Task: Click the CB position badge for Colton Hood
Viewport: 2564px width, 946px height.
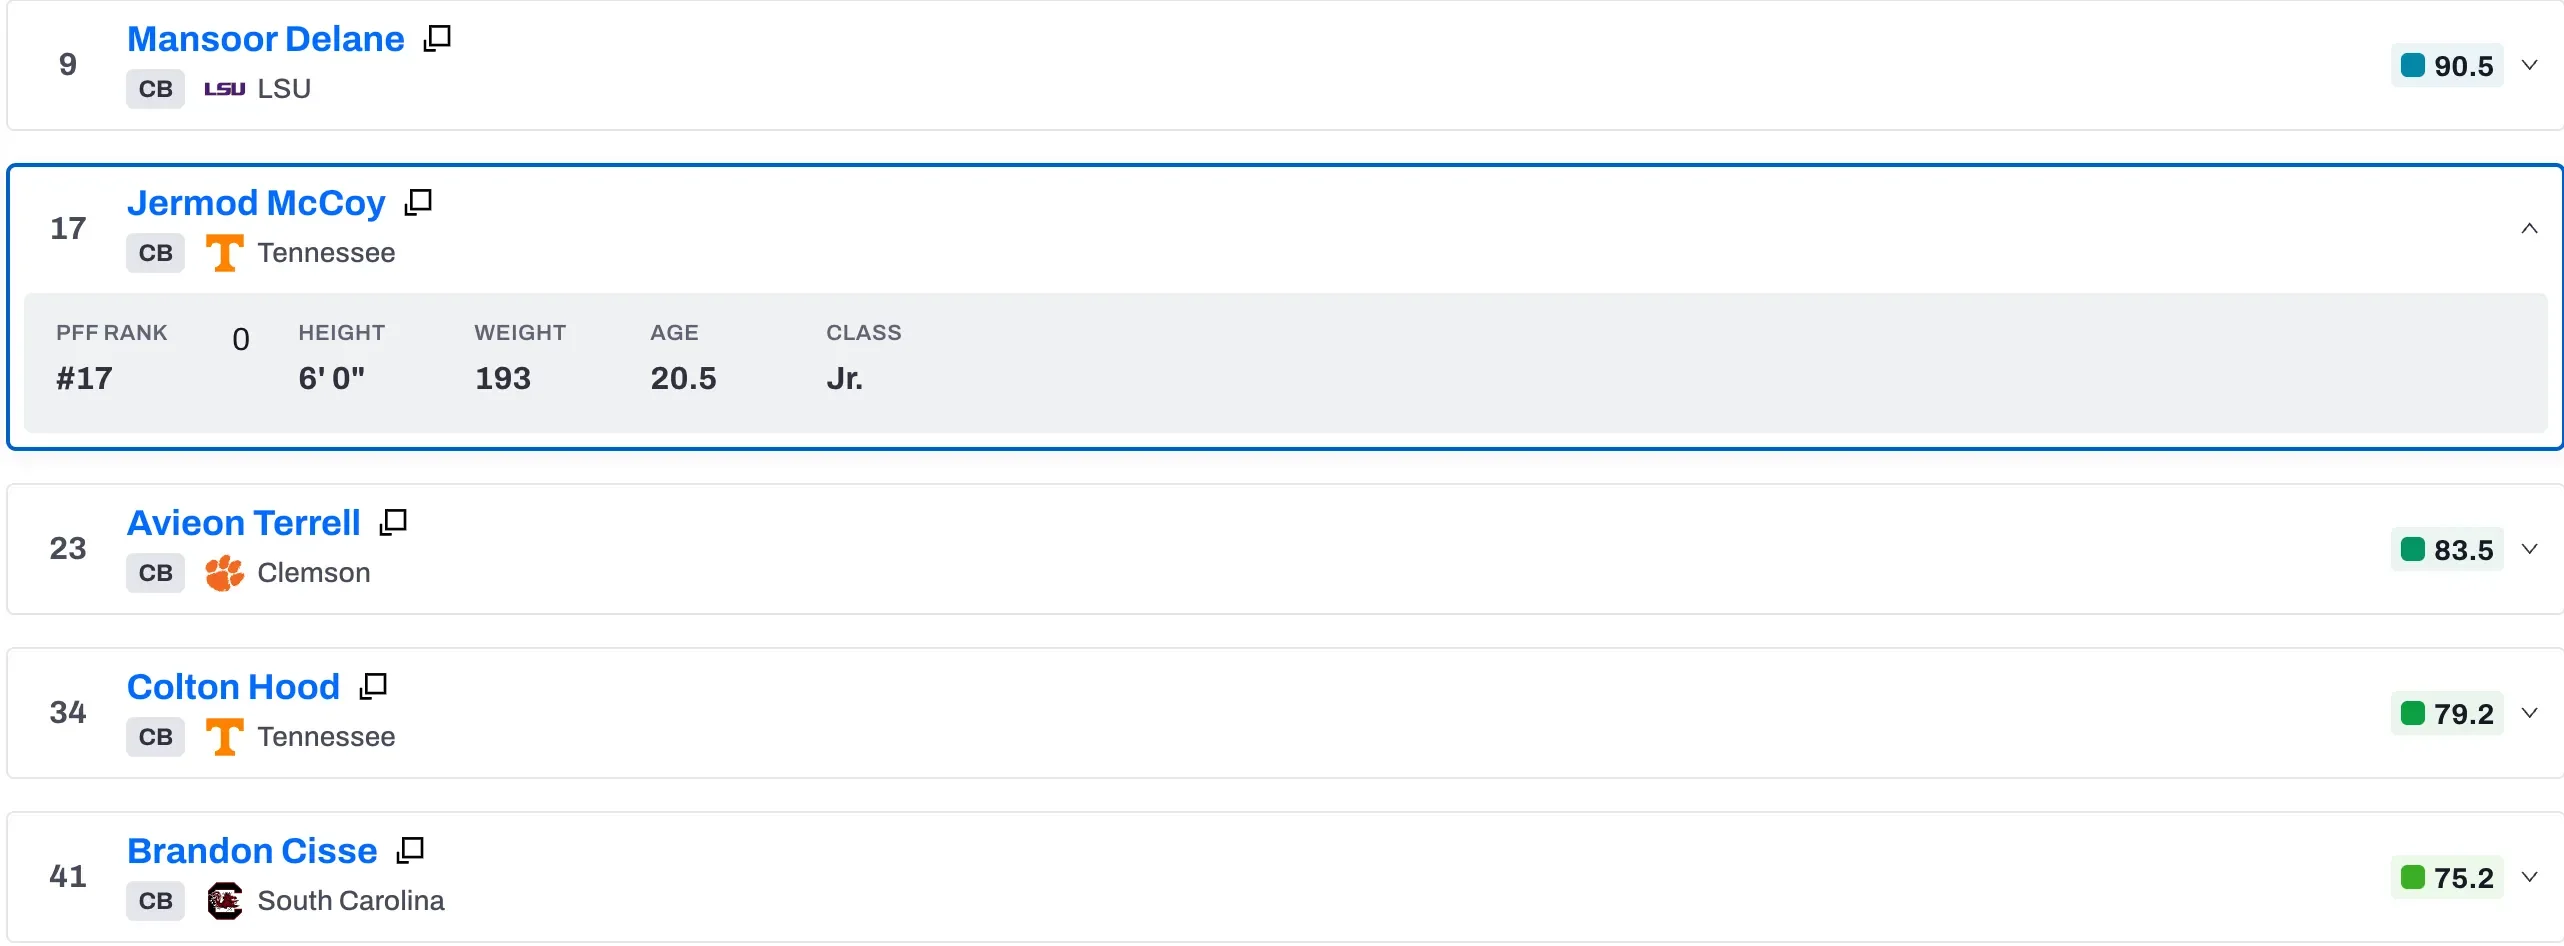Action: 155,737
